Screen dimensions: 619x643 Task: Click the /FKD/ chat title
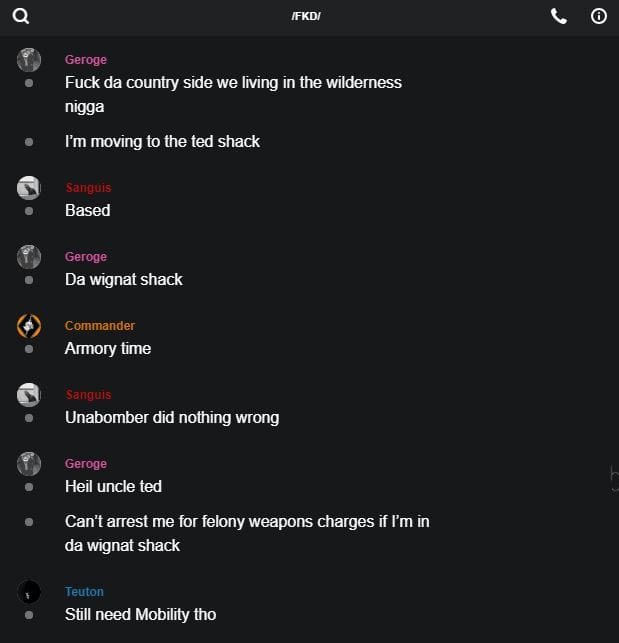pyautogui.click(x=306, y=17)
